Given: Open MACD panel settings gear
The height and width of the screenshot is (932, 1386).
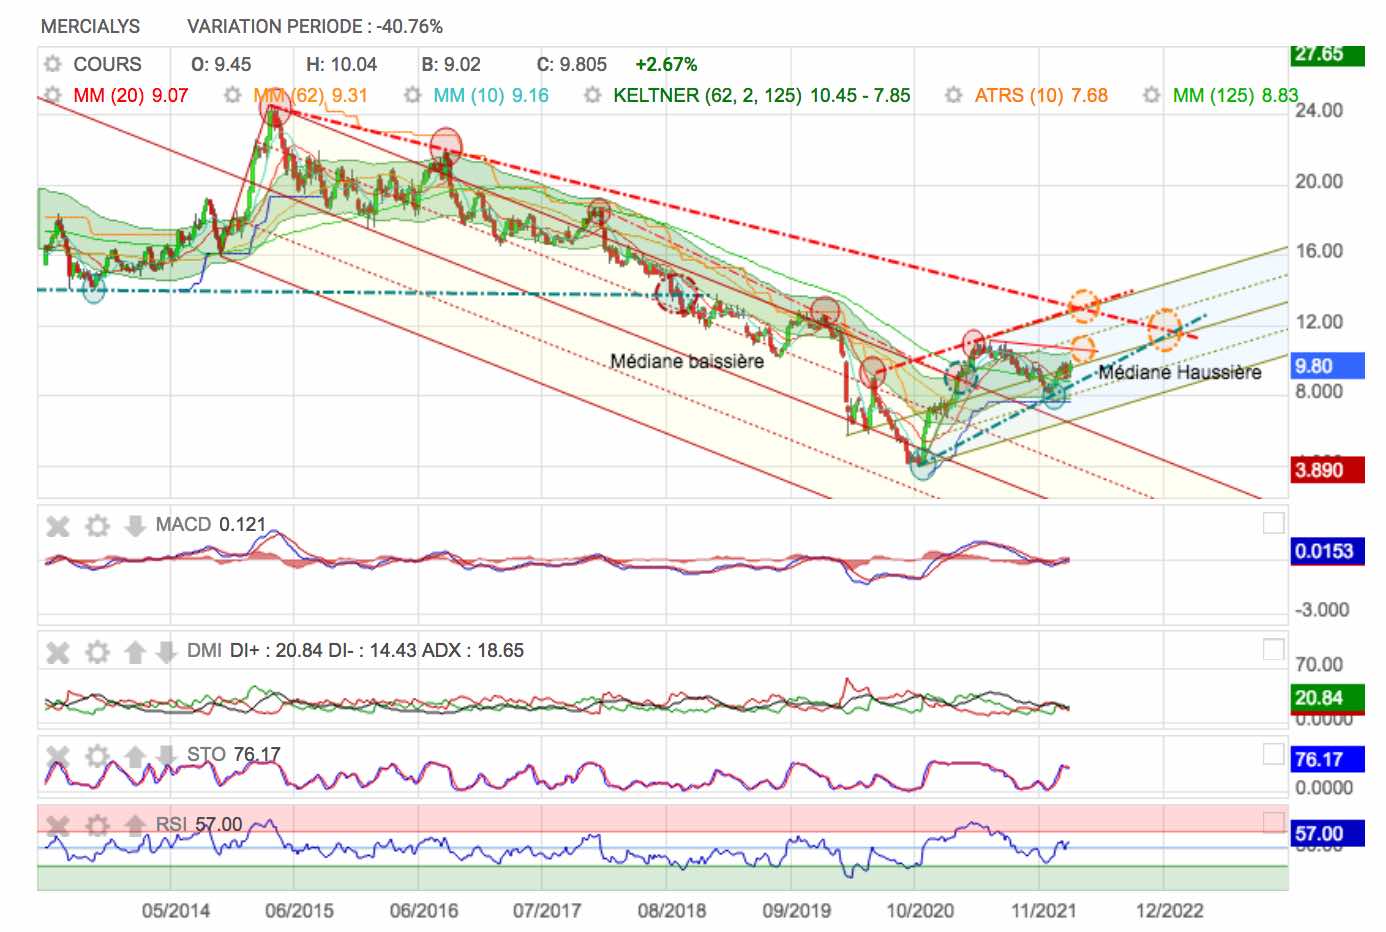Looking at the screenshot, I should (x=97, y=525).
